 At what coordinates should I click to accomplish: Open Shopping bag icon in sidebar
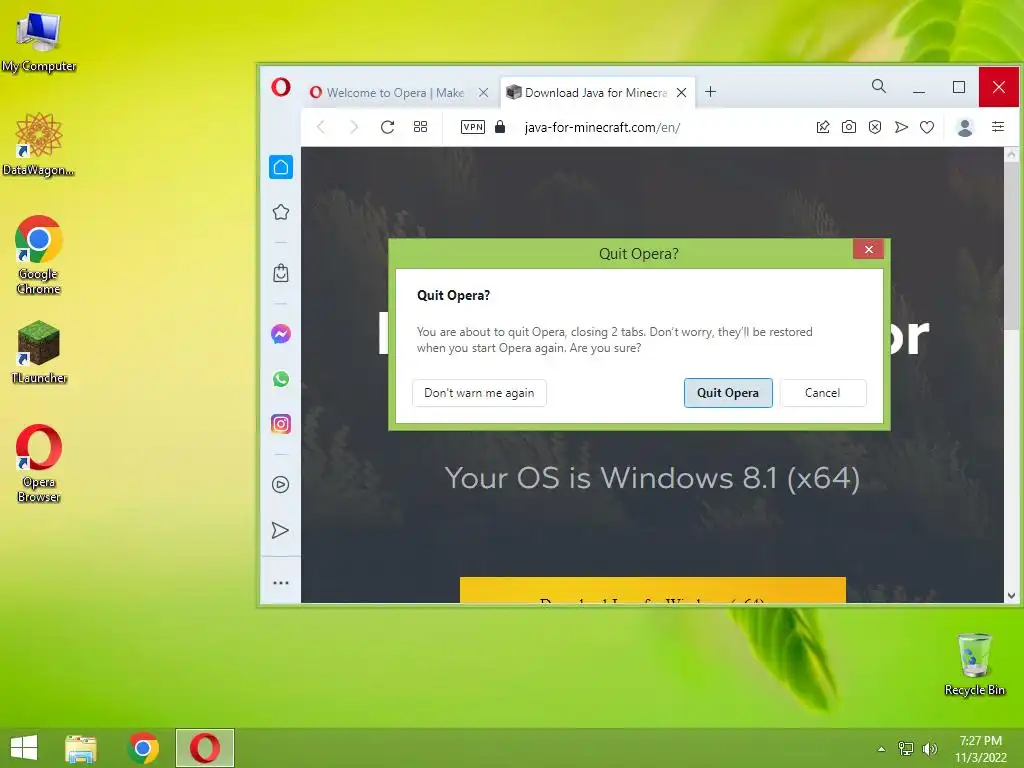pyautogui.click(x=281, y=273)
